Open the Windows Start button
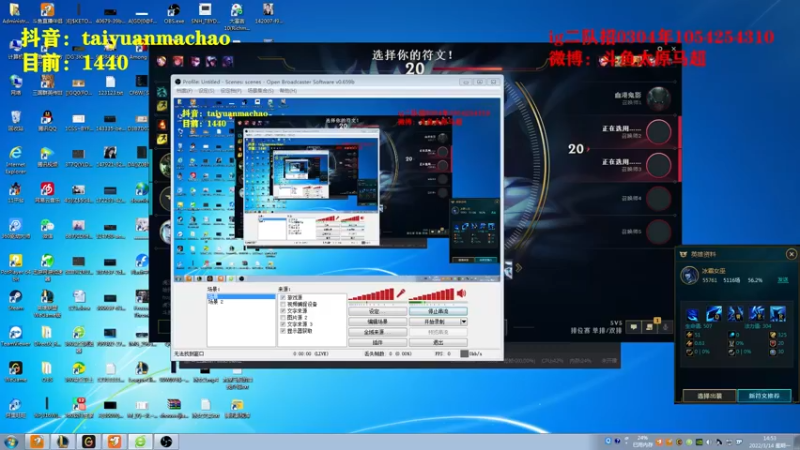800x450 pixels. coord(11,442)
